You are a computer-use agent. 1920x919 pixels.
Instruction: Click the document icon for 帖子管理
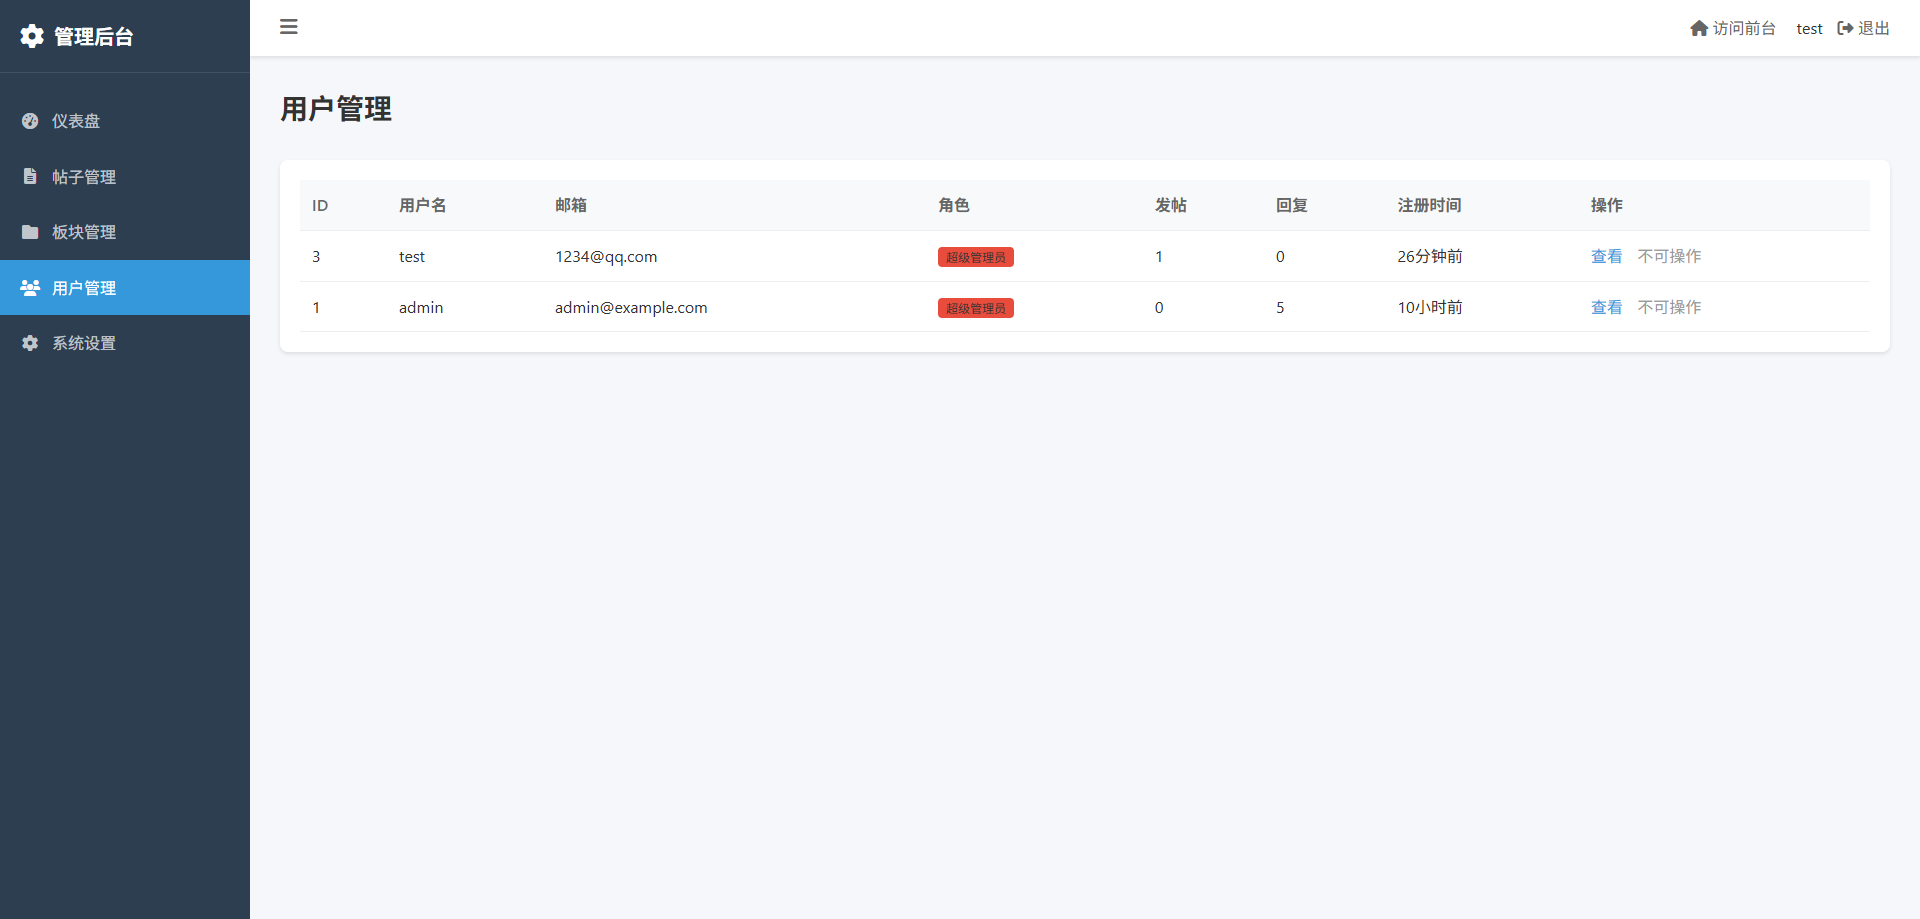point(30,176)
